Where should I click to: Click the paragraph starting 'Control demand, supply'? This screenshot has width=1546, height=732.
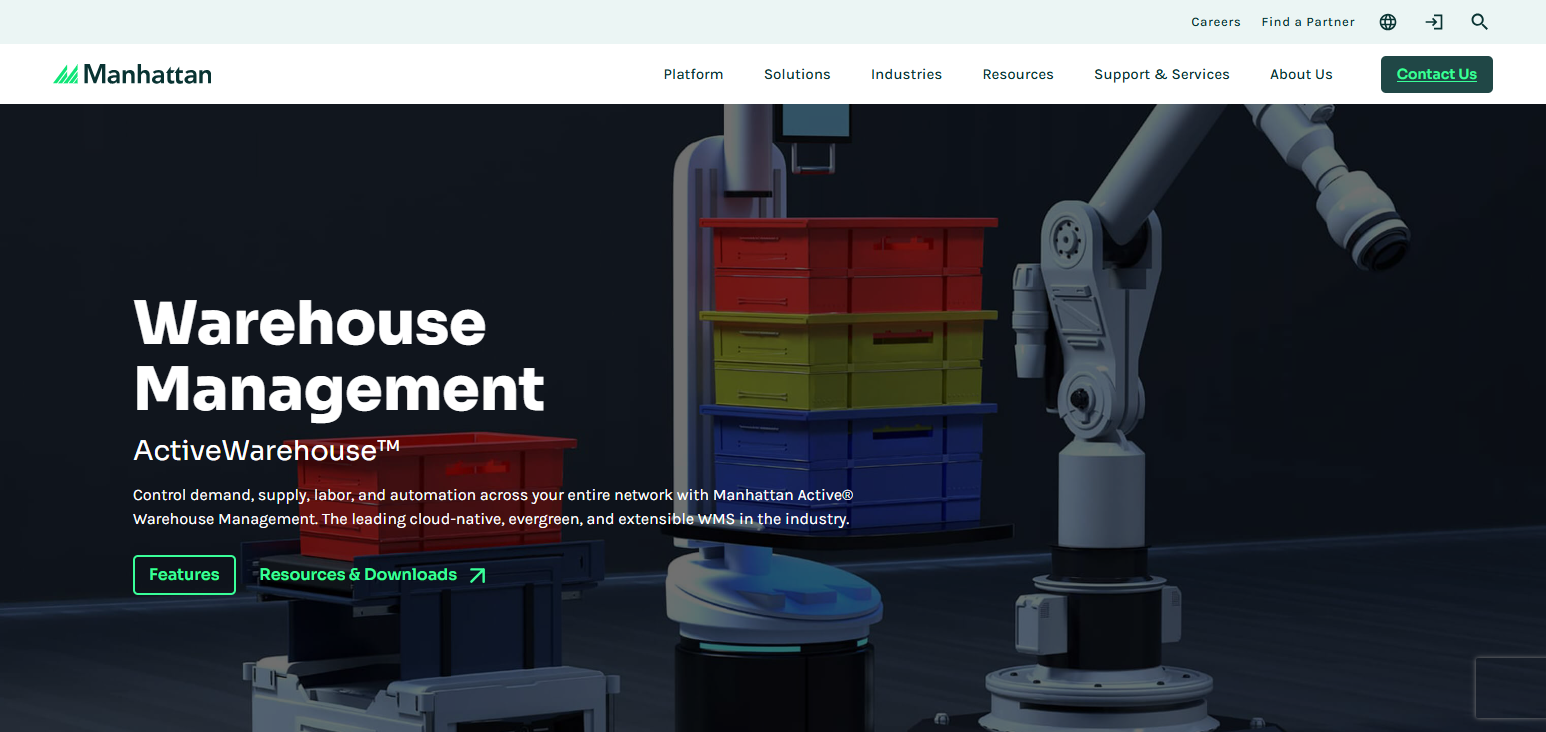click(493, 507)
